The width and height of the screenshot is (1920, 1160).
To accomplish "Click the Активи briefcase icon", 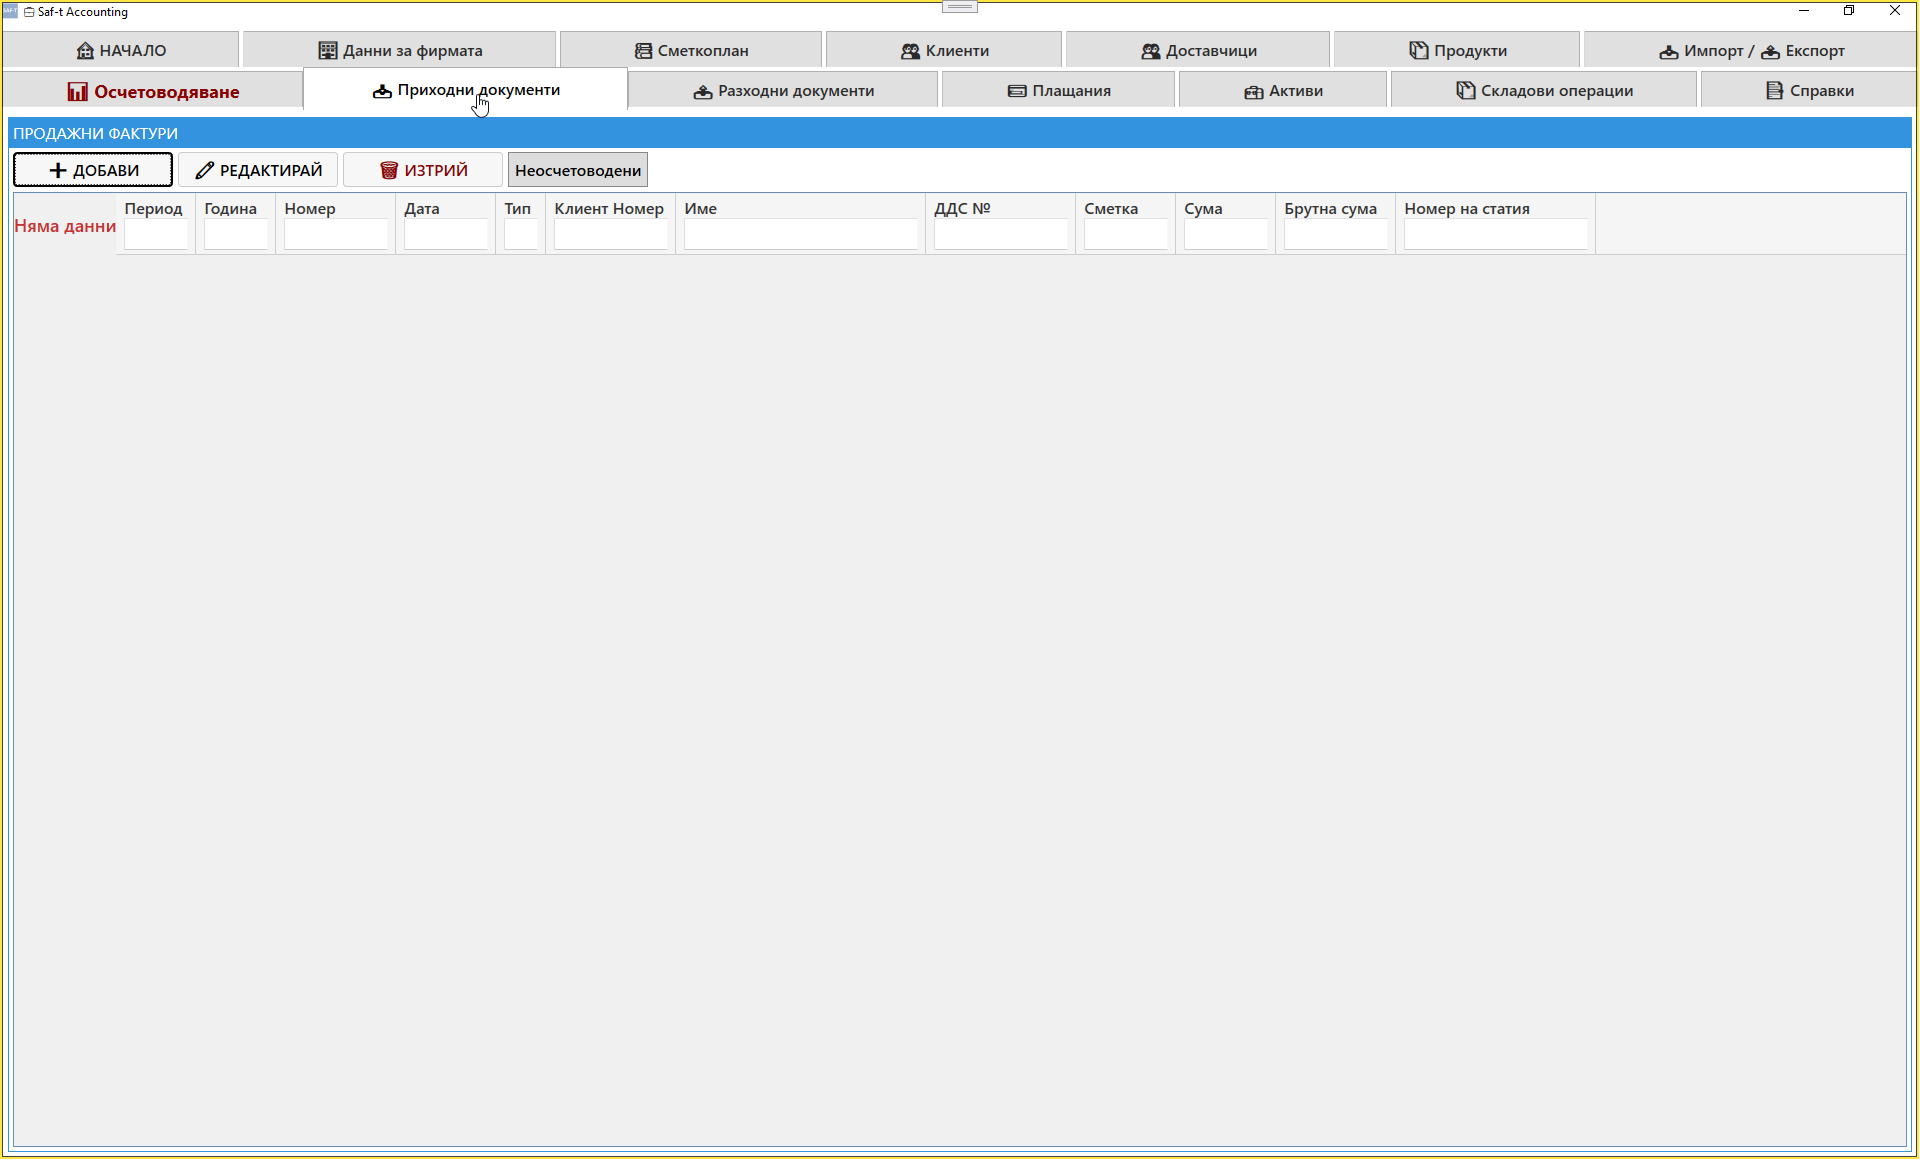I will pos(1253,92).
